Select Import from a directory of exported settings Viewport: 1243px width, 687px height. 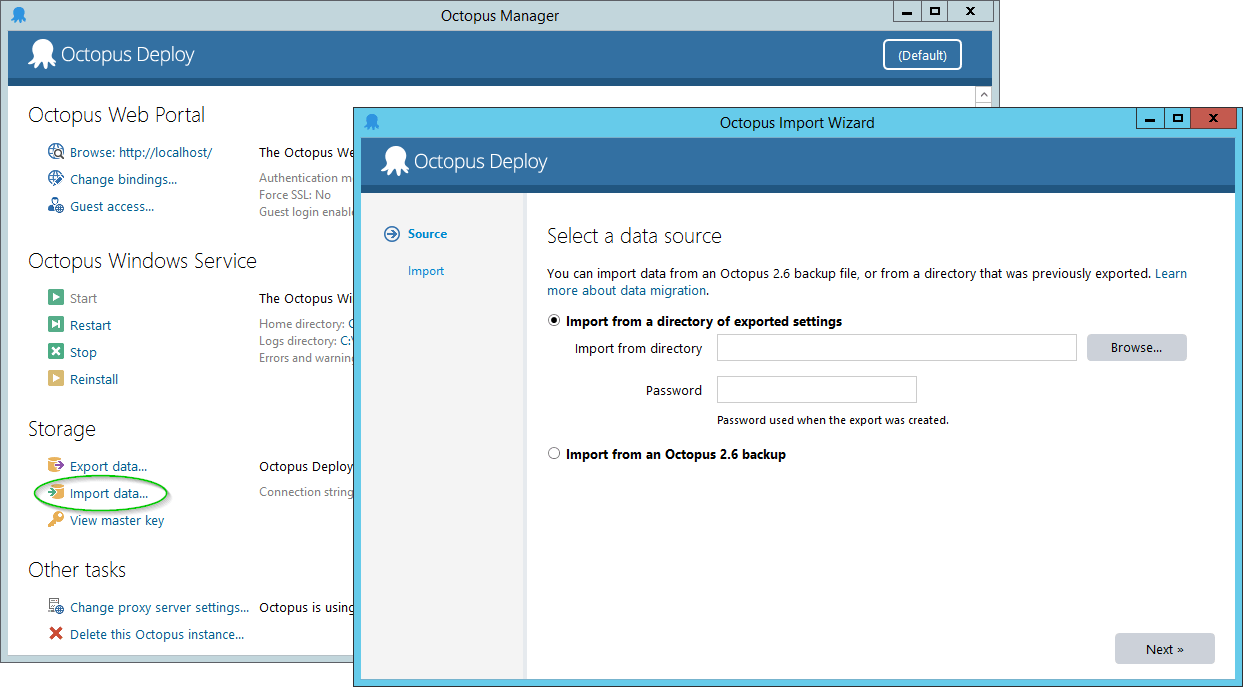554,321
